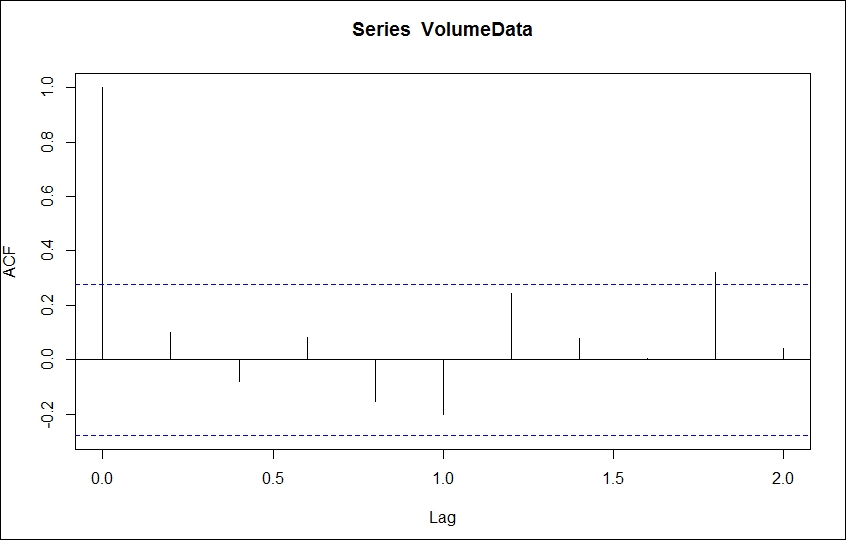Click the 1.0 tick label on y-axis
The image size is (846, 540).
point(47,87)
